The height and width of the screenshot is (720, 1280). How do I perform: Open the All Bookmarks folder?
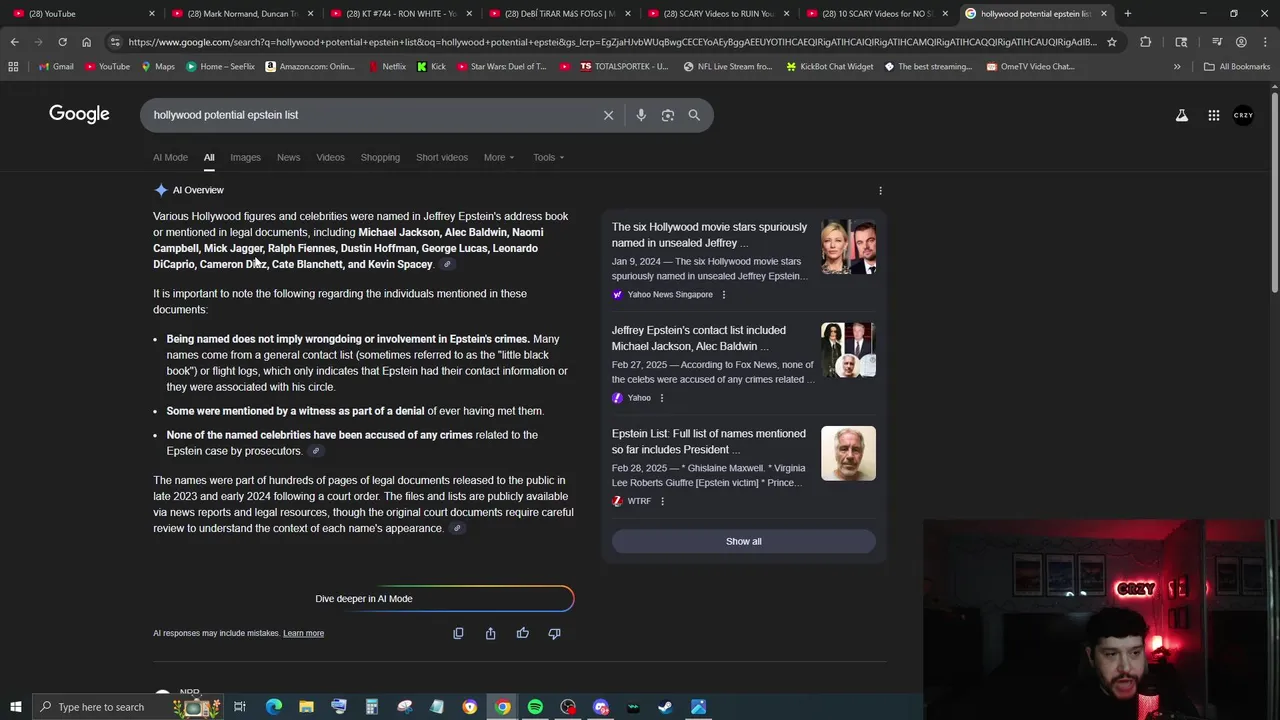click(x=1237, y=67)
